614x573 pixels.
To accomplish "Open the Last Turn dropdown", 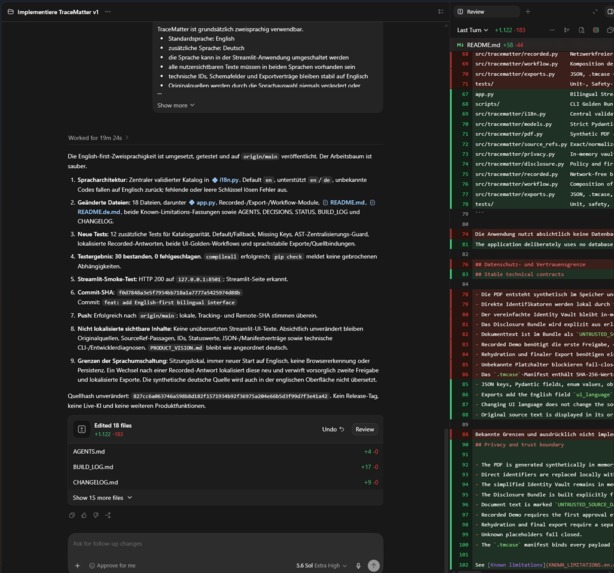I will pyautogui.click(x=472, y=30).
